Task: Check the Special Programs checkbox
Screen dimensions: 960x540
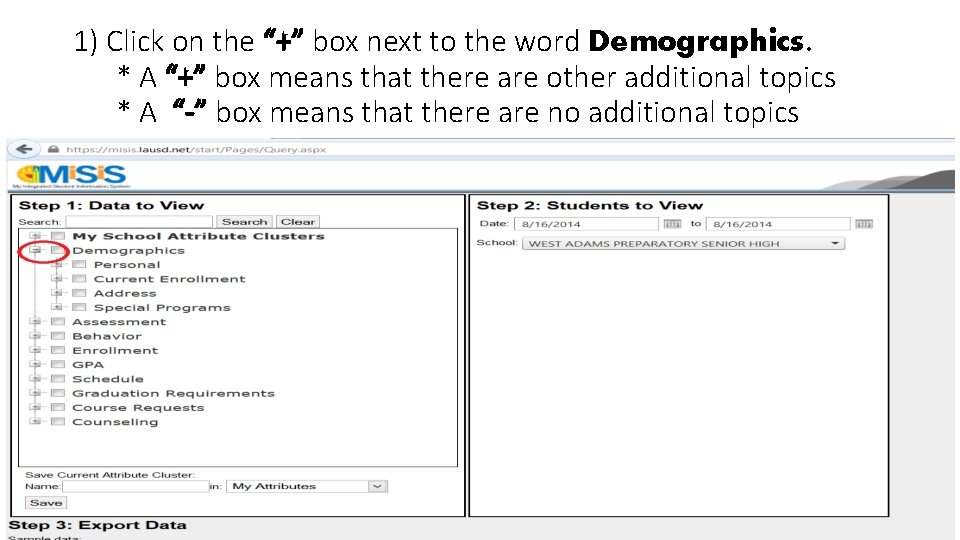Action: tap(79, 307)
